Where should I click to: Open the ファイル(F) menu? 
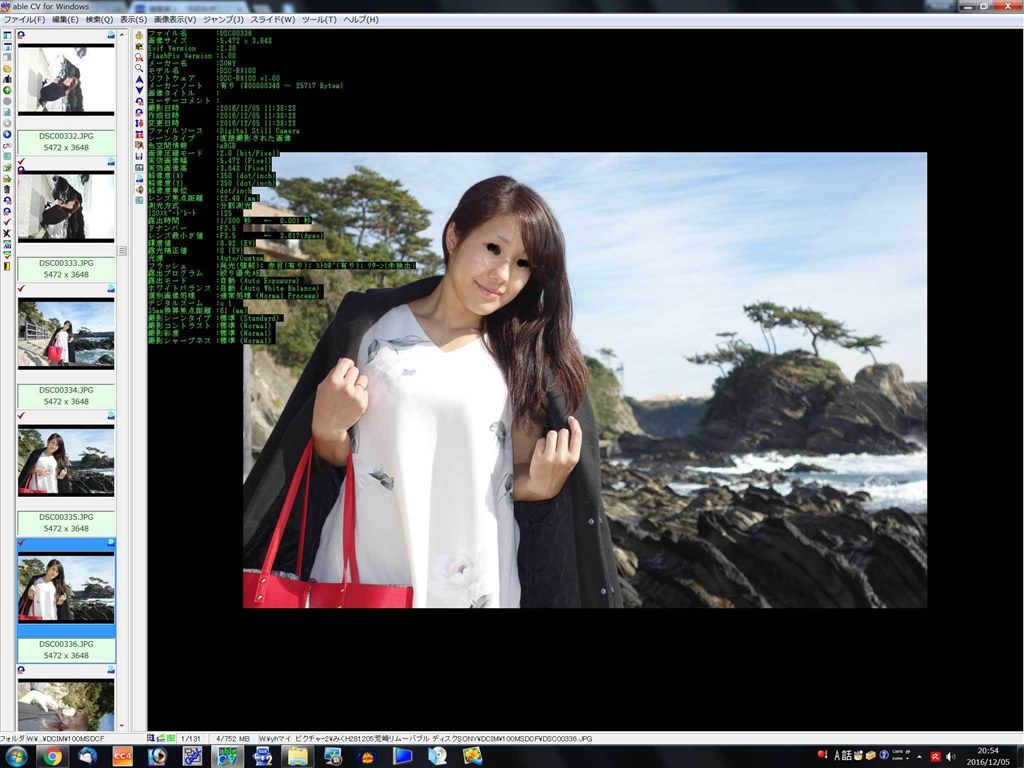(24, 20)
